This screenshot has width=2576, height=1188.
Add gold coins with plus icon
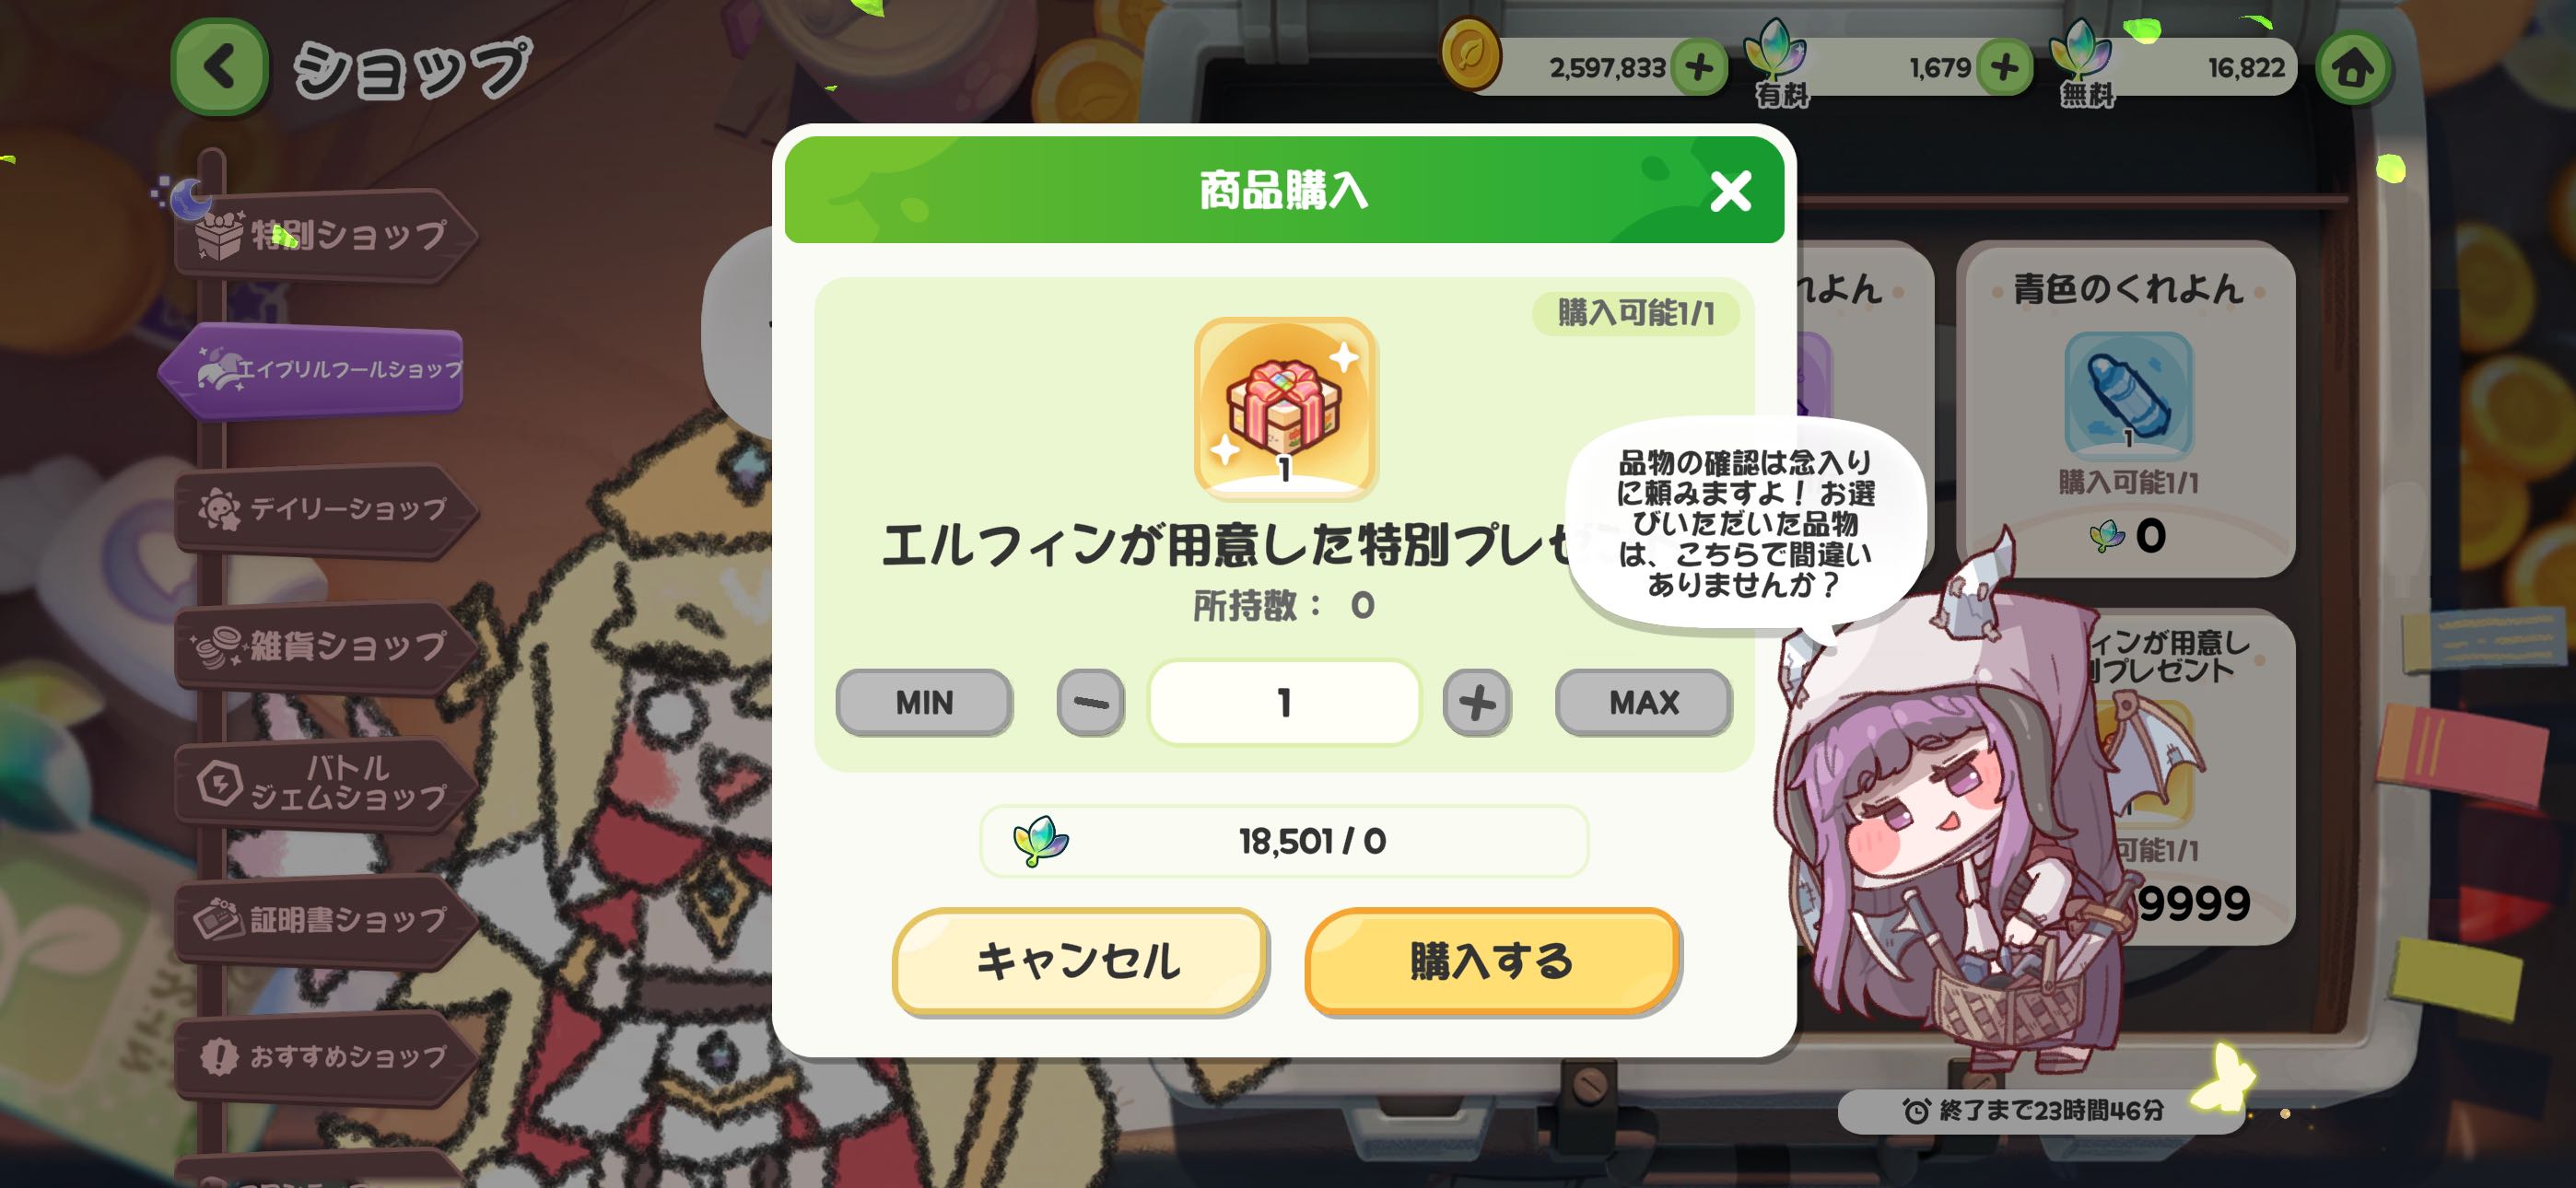pos(1699,68)
